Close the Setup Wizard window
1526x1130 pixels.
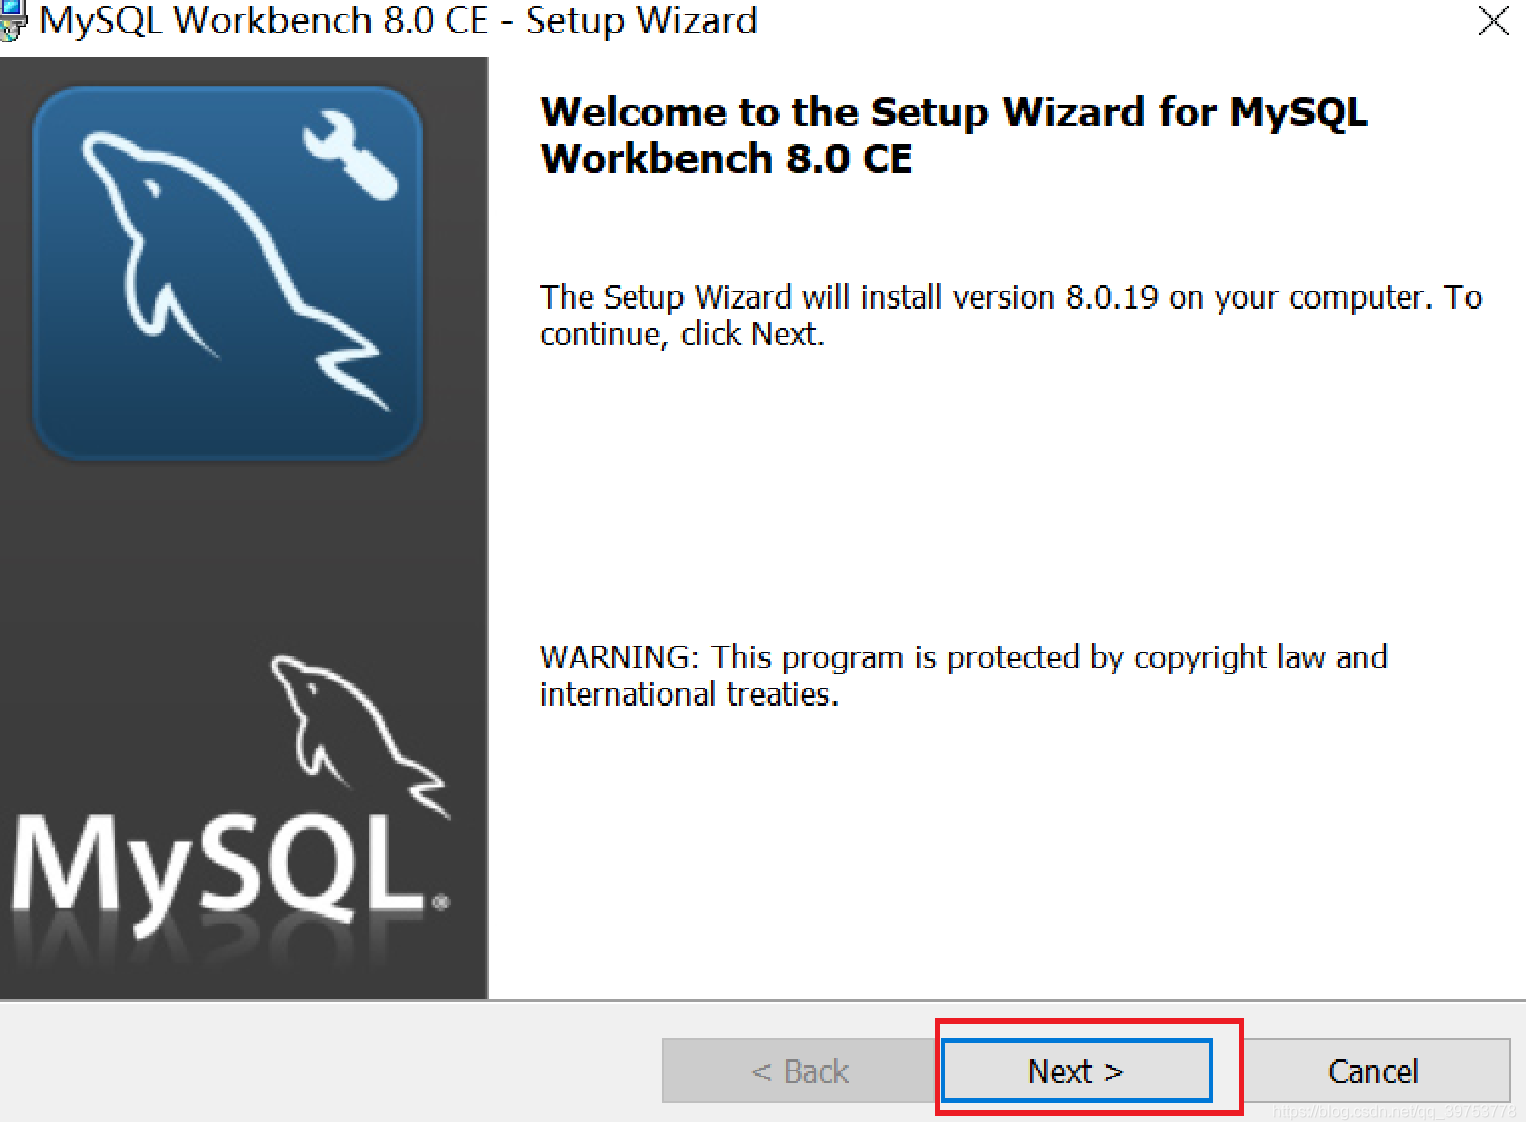[1493, 20]
